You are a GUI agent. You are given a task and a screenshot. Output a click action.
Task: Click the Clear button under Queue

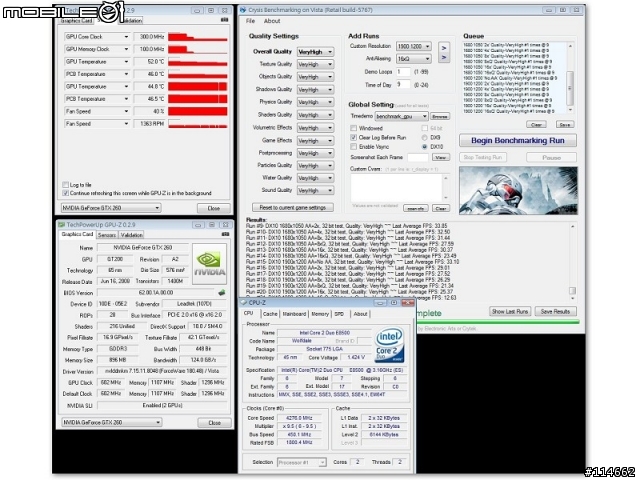[x=536, y=124]
